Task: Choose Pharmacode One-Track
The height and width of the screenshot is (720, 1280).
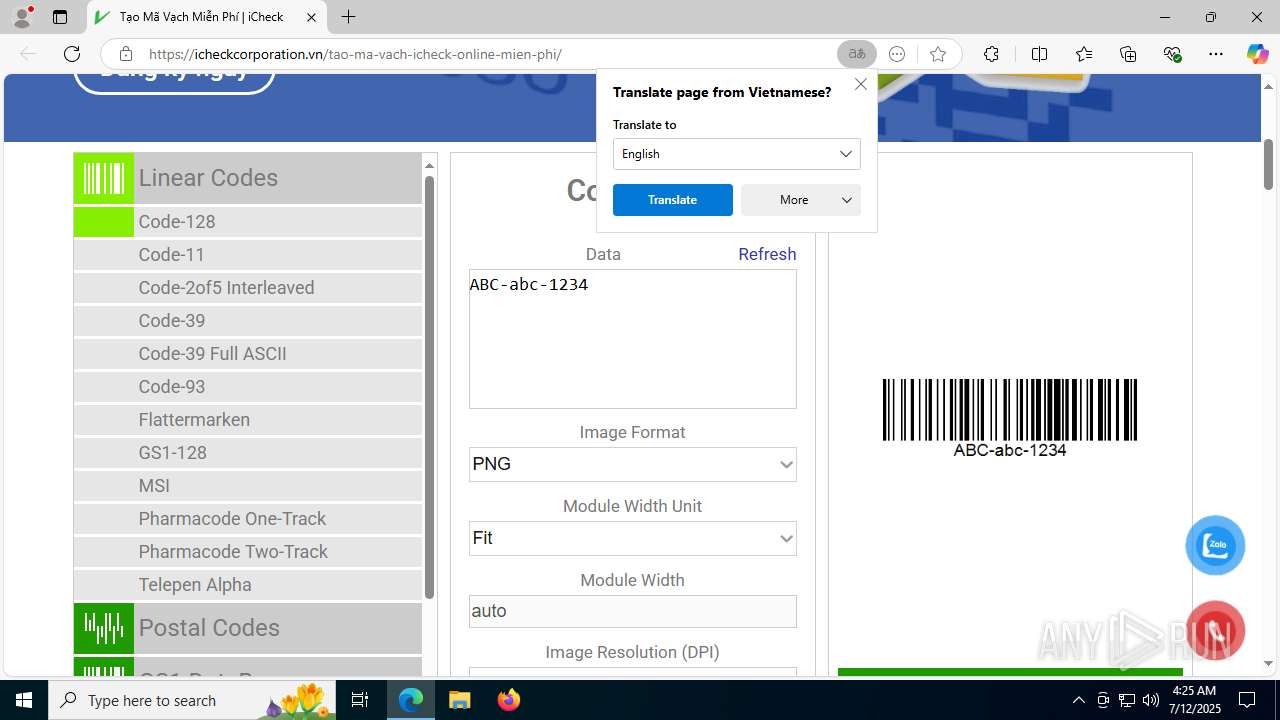Action: pyautogui.click(x=248, y=519)
